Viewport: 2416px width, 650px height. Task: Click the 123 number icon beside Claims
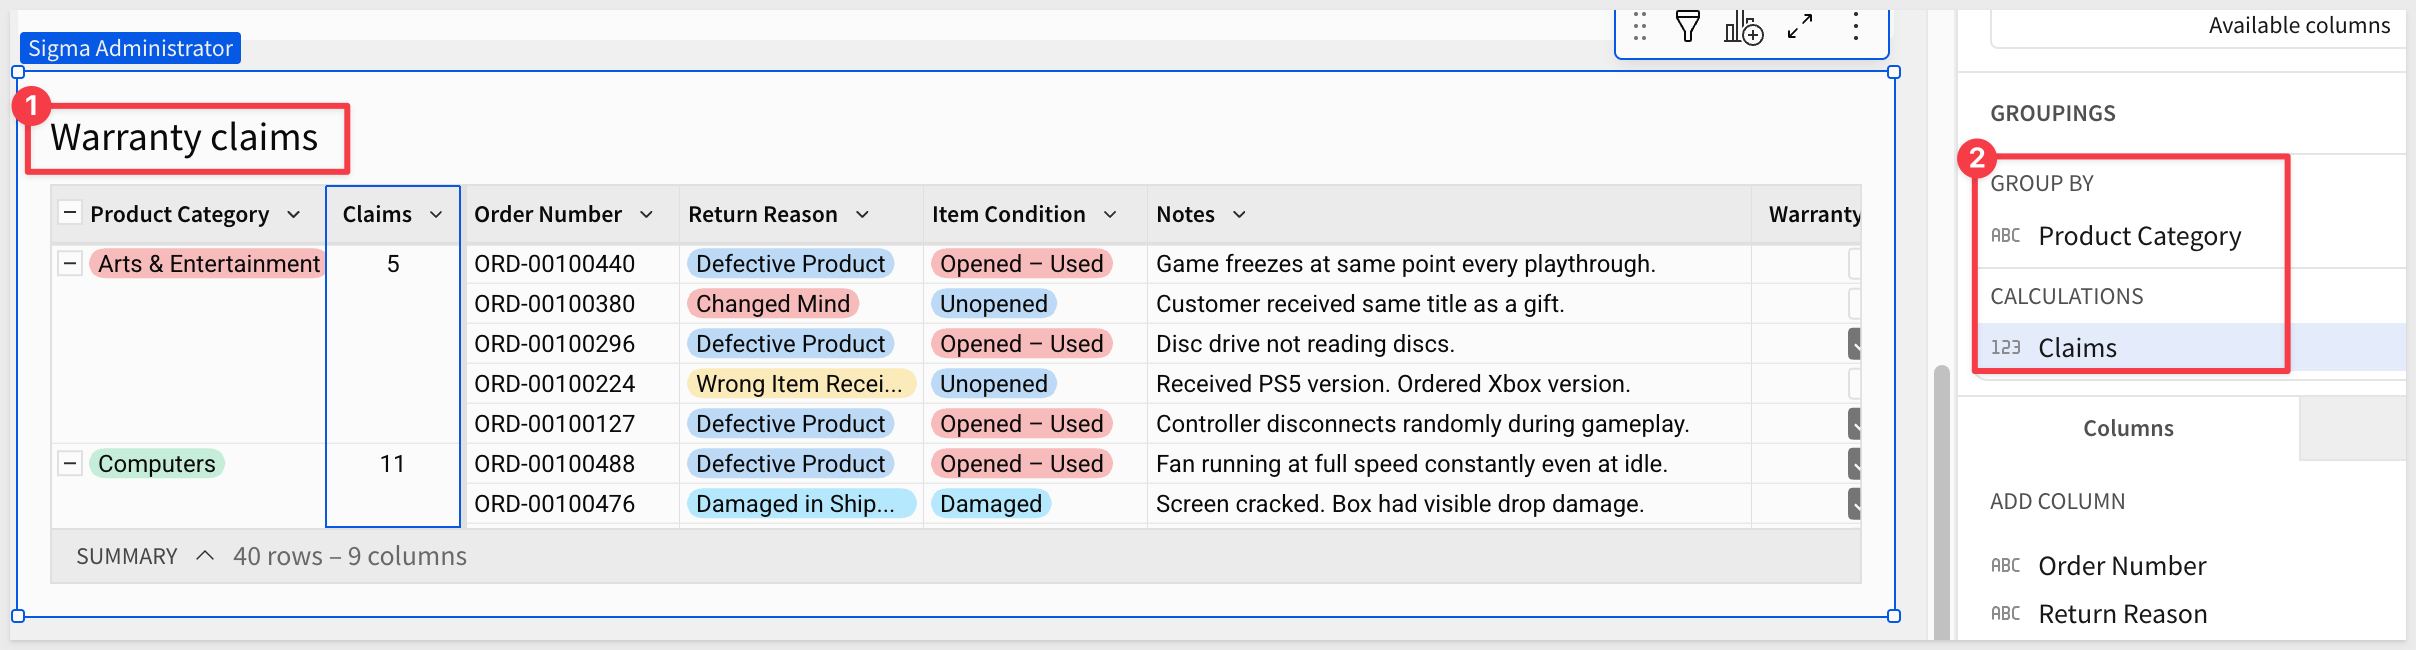click(2005, 348)
